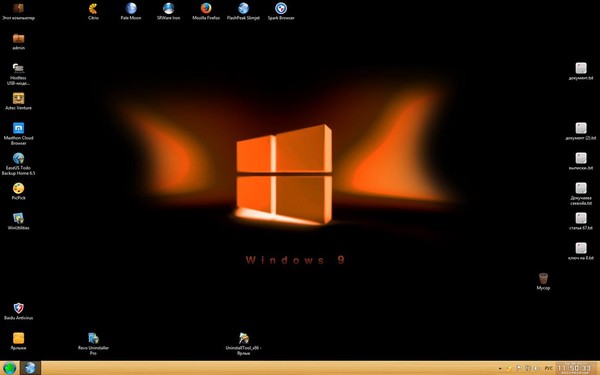The height and width of the screenshot is (375, 600).
Task: Open the yellow Ярлыки folder
Action: pos(18,341)
